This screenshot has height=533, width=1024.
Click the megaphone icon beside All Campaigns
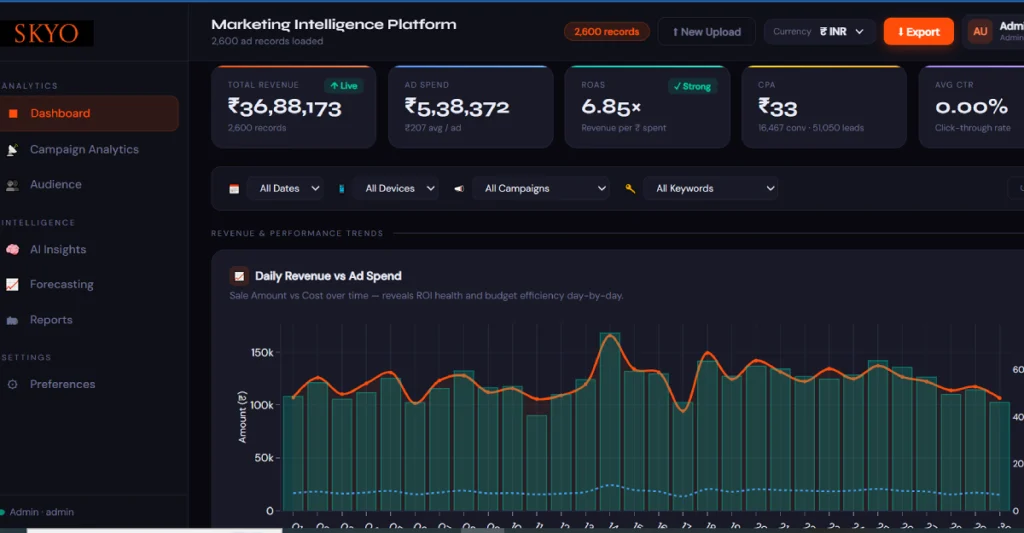click(x=459, y=189)
